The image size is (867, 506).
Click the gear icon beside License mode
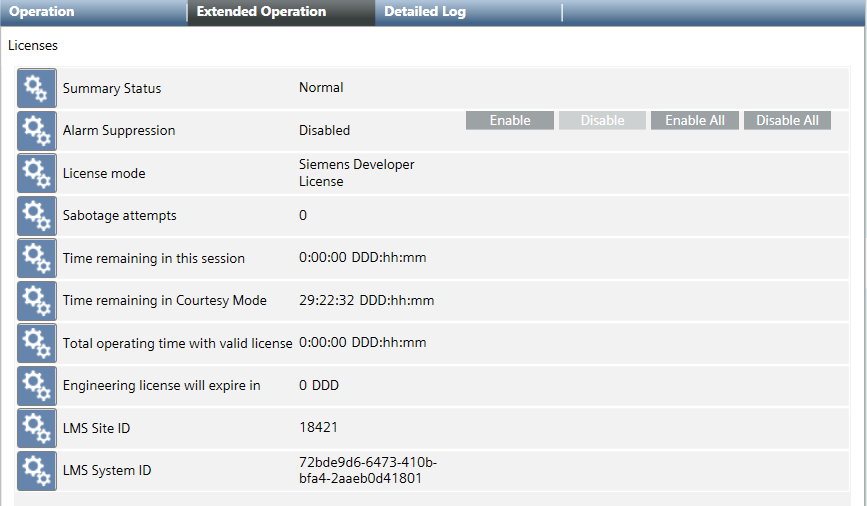(x=37, y=173)
